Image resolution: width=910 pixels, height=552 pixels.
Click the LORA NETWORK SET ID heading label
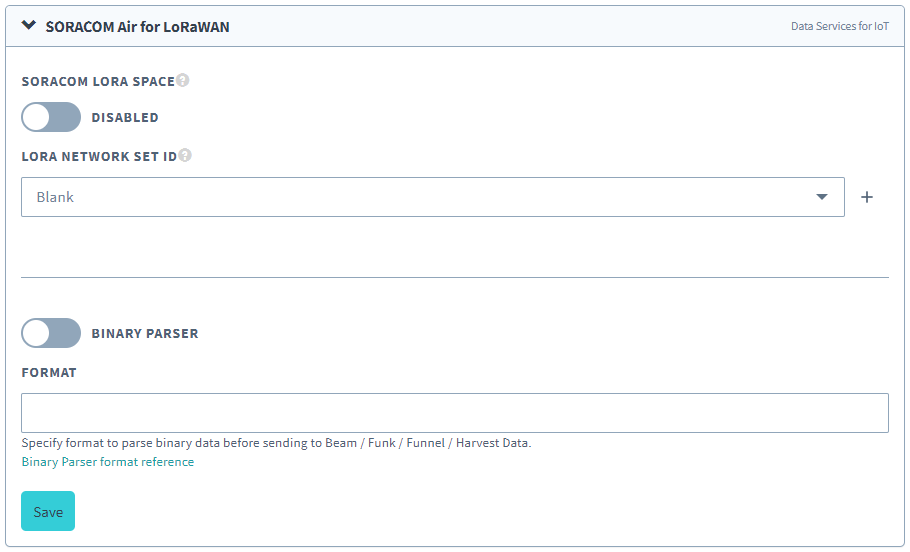99,156
